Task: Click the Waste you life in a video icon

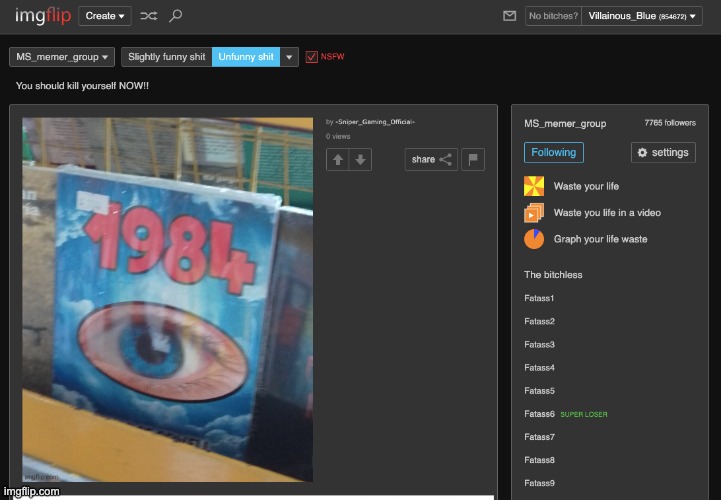Action: coord(534,213)
